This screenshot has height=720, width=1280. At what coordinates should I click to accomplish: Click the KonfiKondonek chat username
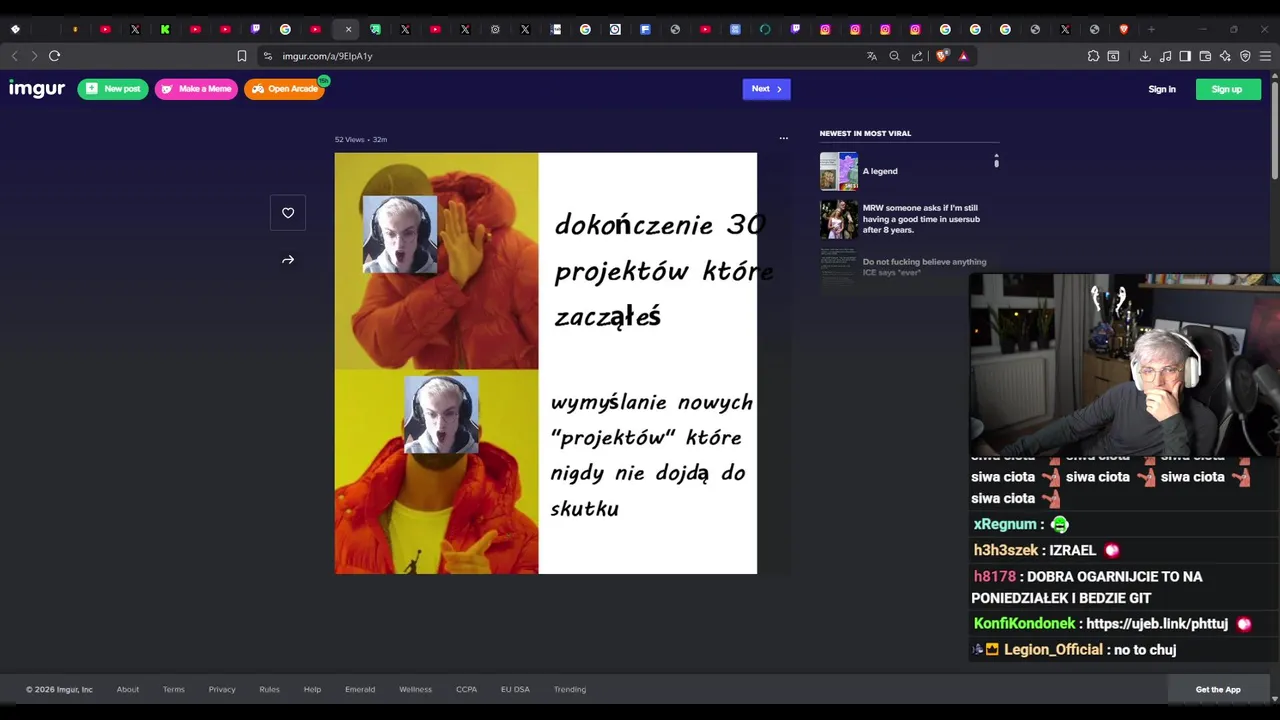pyautogui.click(x=1024, y=623)
